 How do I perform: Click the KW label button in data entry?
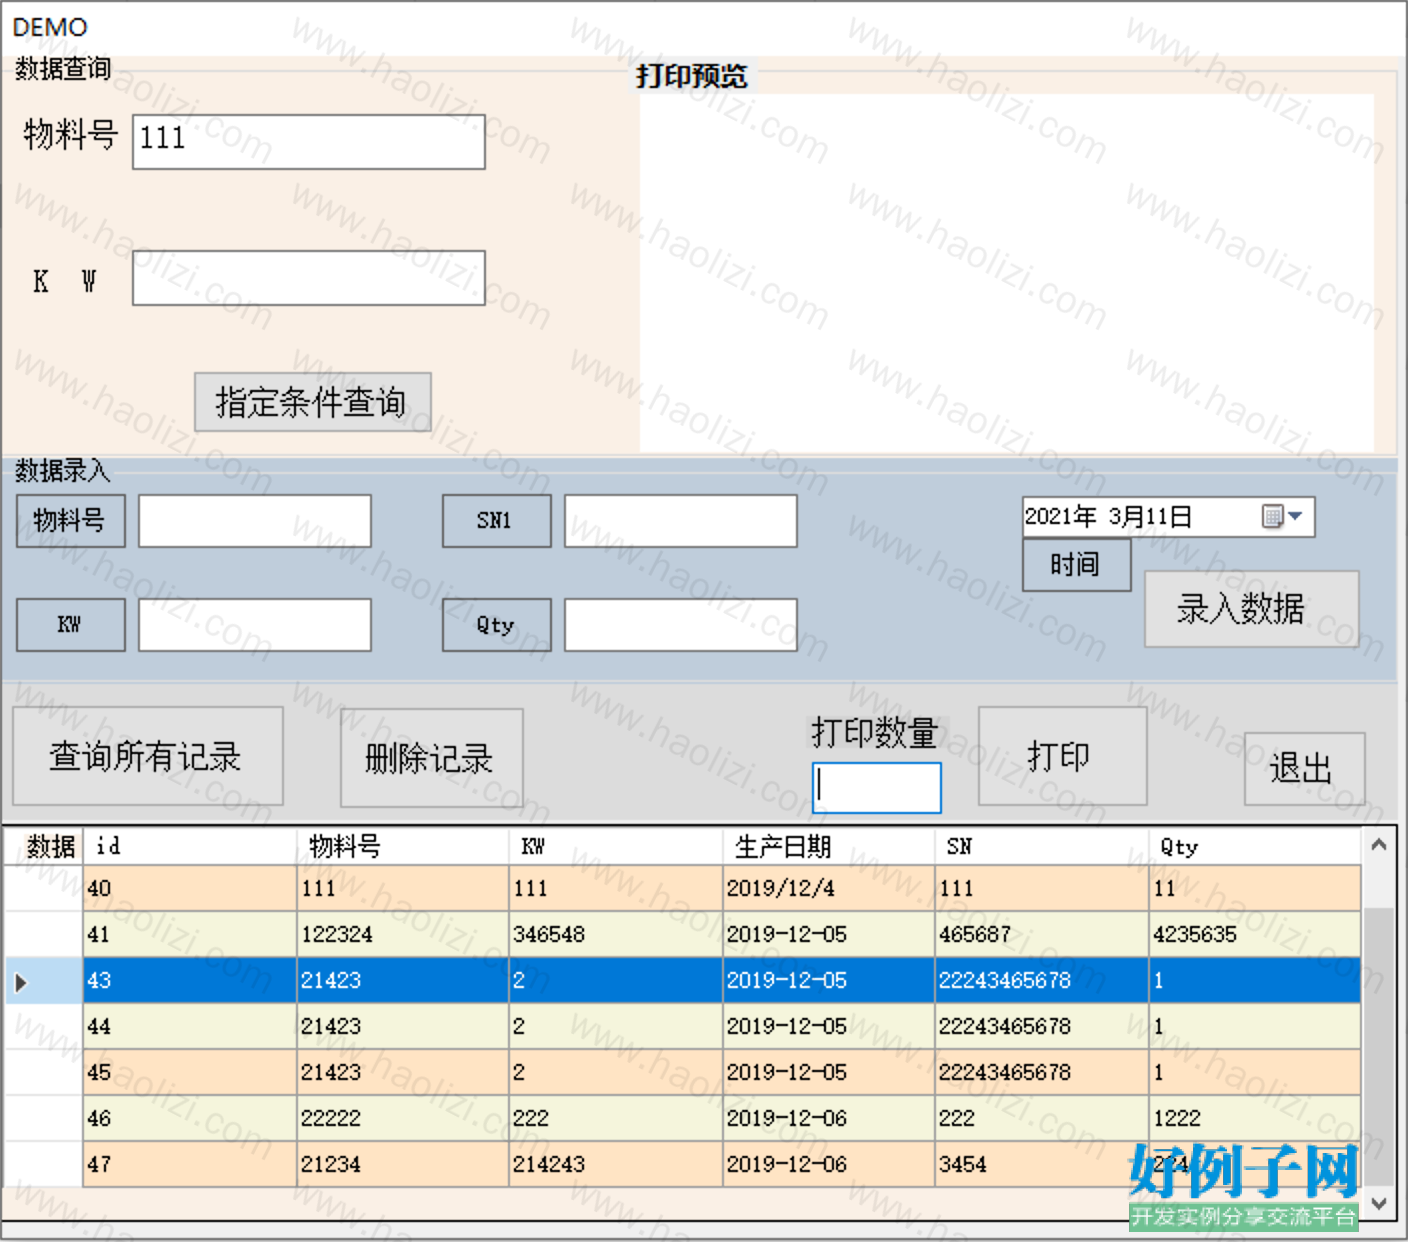pyautogui.click(x=70, y=624)
